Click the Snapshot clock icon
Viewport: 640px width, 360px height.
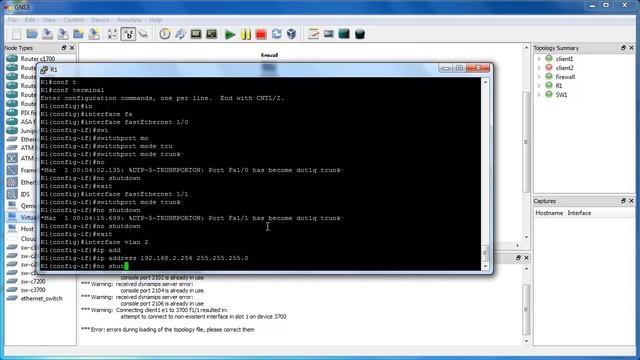click(164, 34)
